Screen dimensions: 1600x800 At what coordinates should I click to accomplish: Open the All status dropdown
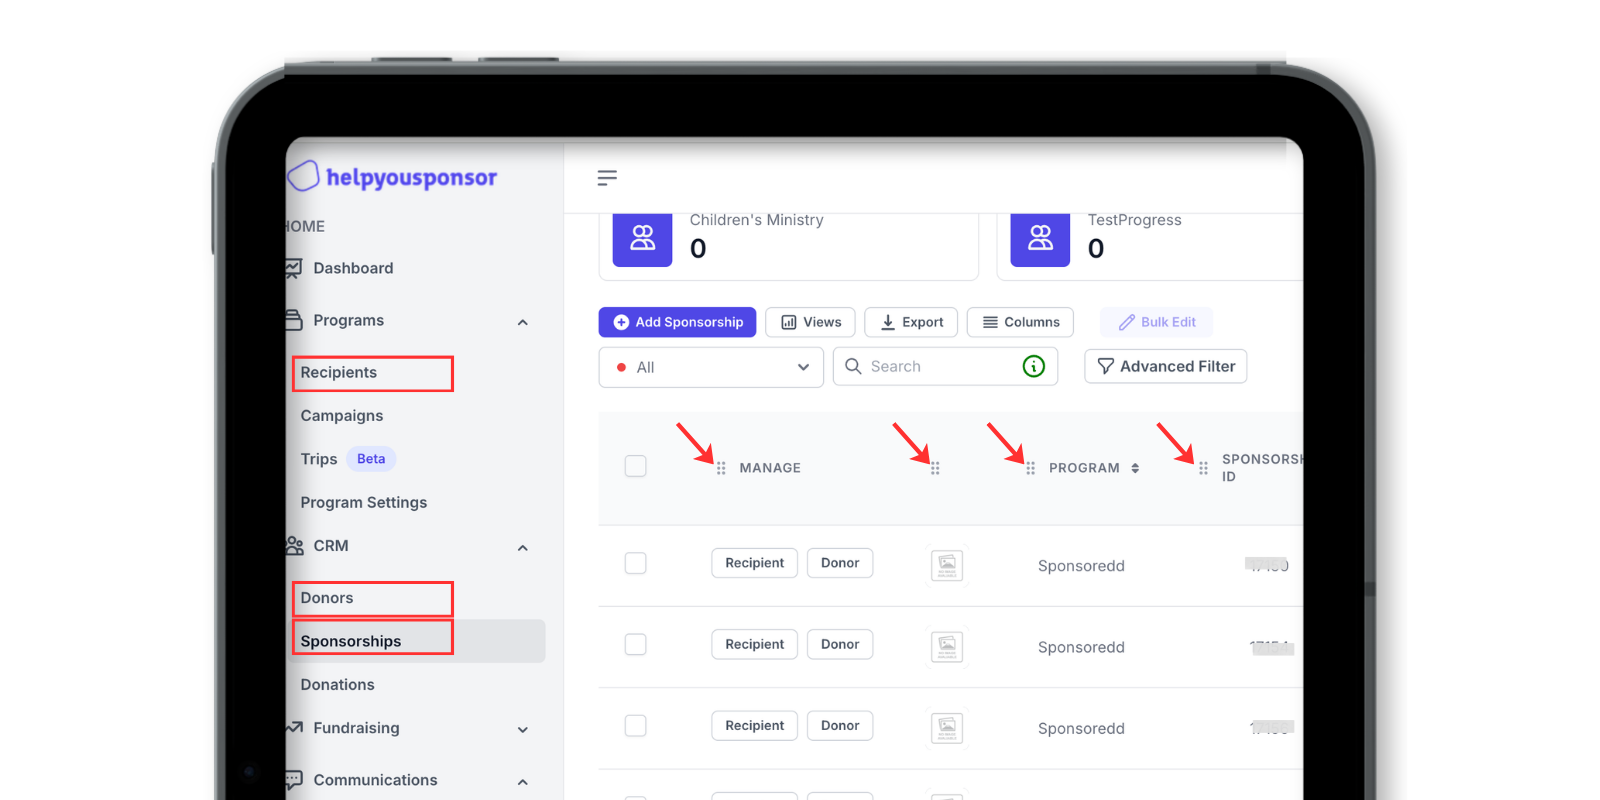[711, 367]
